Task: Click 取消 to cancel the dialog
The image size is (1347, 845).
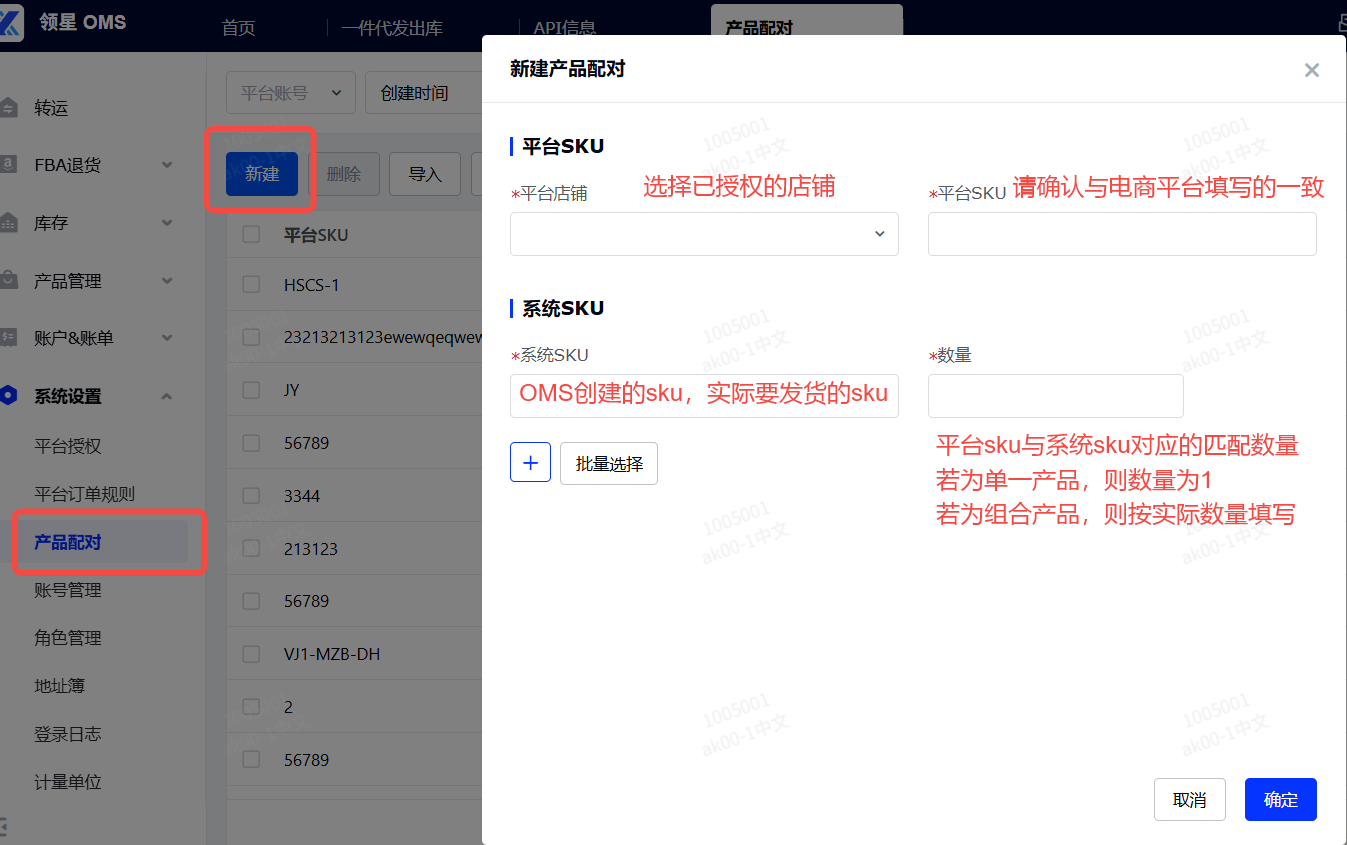Action: tap(1190, 799)
